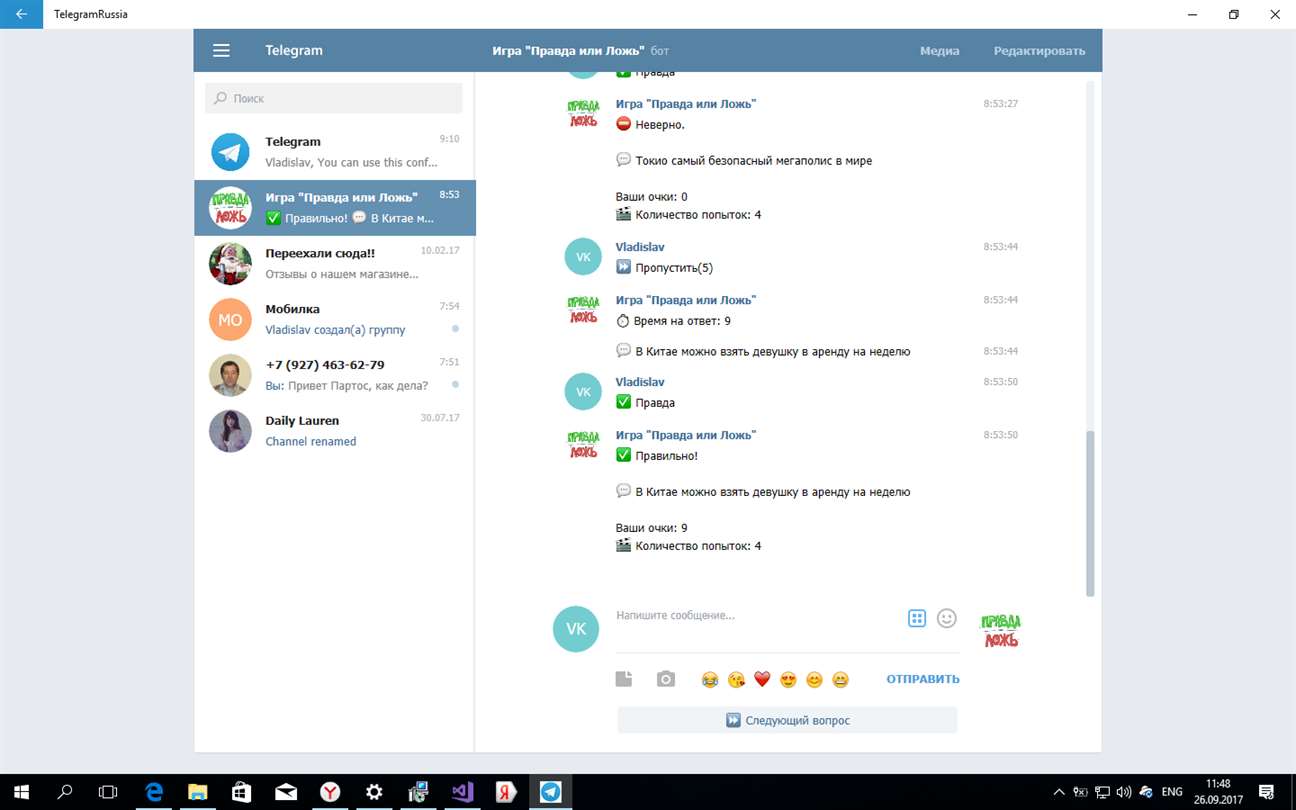The height and width of the screenshot is (810, 1296).
Task: Open the Daily Lauren channel
Action: [335, 431]
